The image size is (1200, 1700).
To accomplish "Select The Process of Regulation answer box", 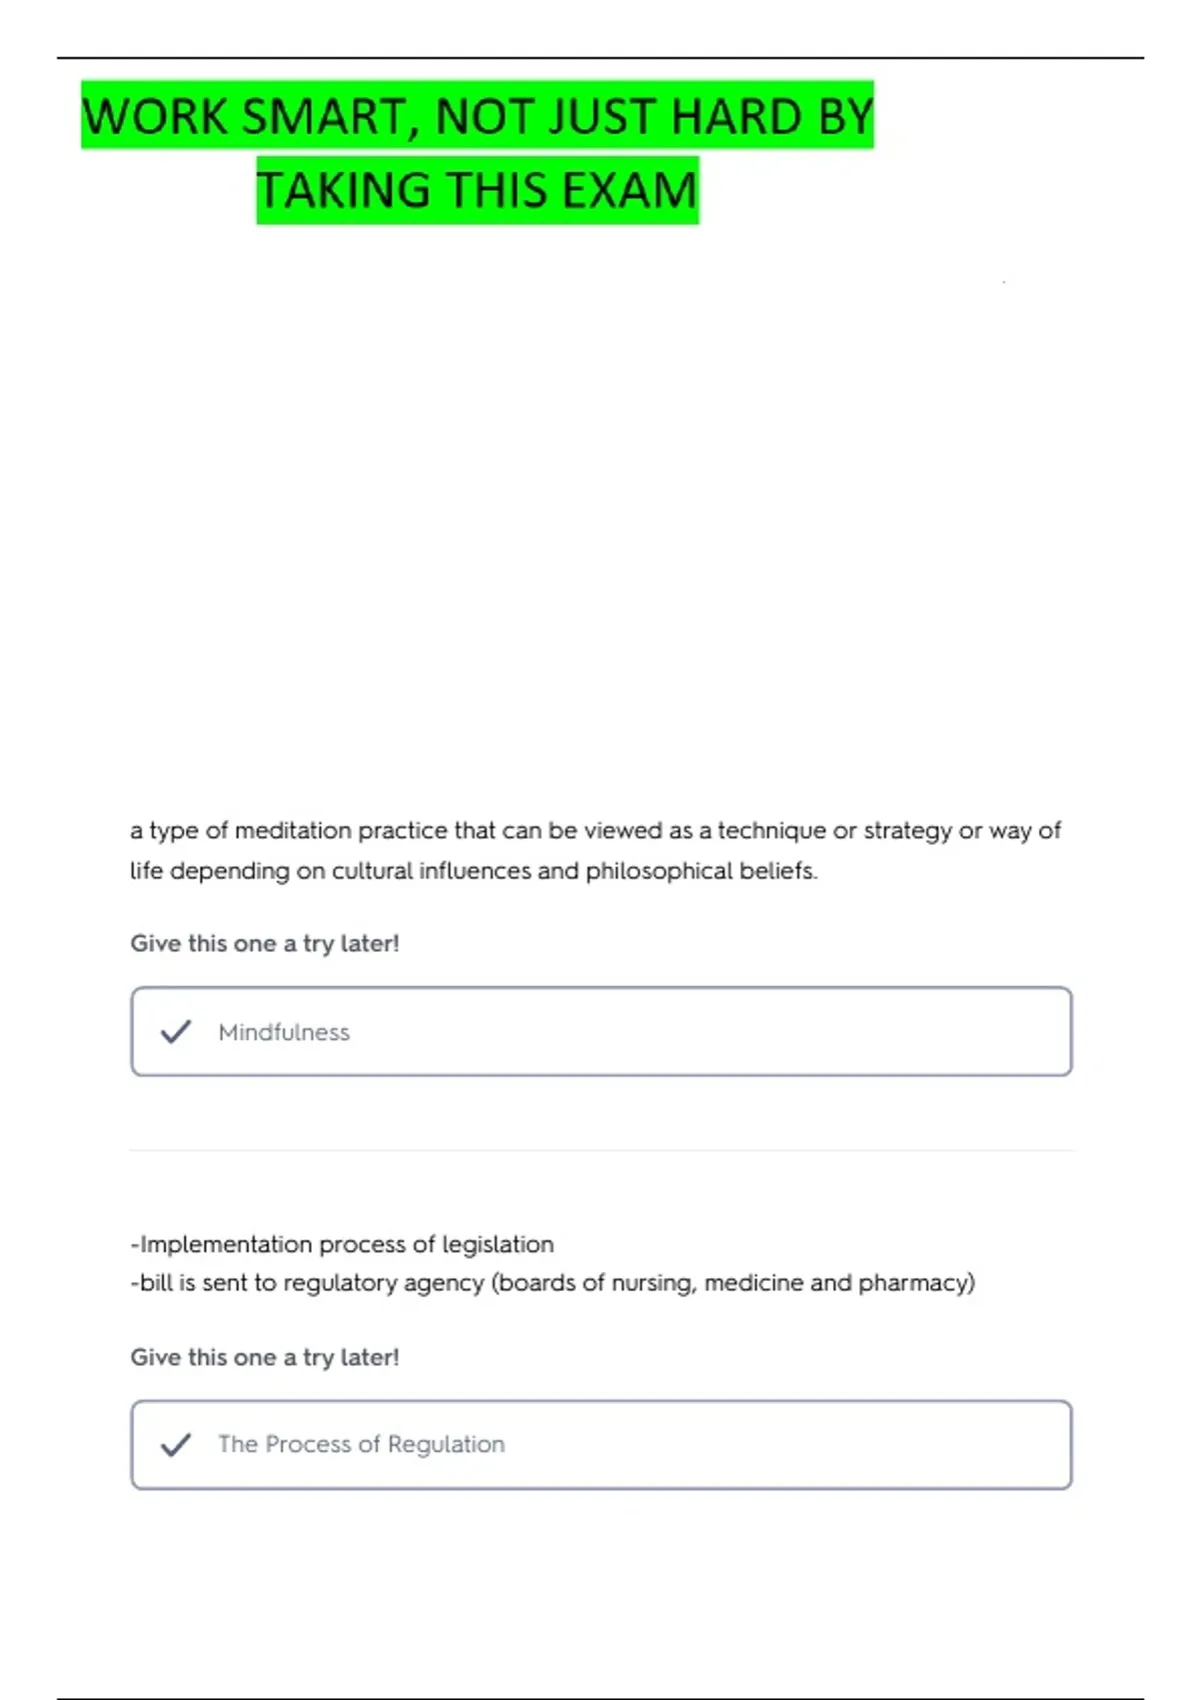I will 601,1444.
